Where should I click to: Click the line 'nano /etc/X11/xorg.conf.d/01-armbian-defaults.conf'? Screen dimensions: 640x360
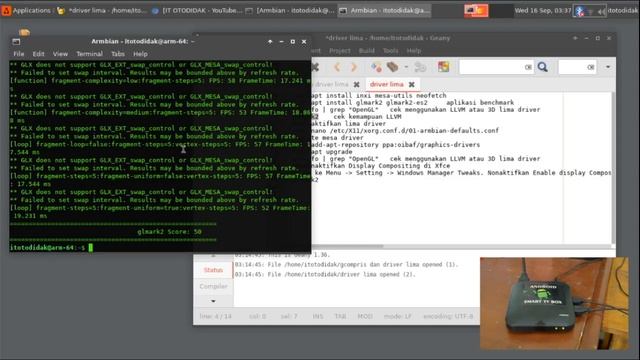coord(405,131)
